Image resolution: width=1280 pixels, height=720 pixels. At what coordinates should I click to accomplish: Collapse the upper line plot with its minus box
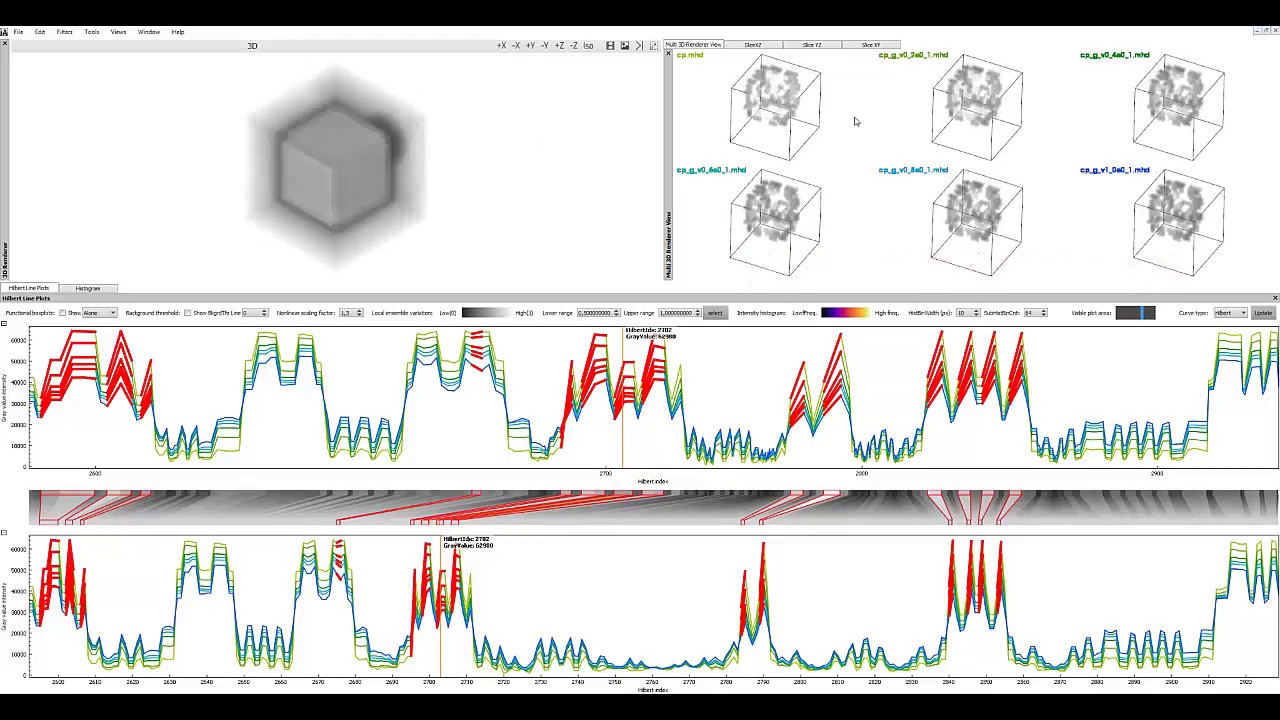pyautogui.click(x=4, y=324)
